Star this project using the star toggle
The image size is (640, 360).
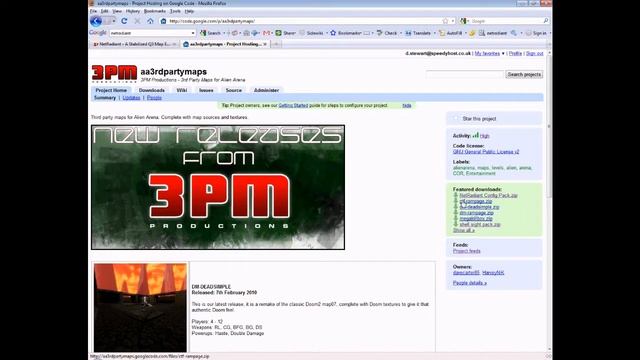(456, 118)
